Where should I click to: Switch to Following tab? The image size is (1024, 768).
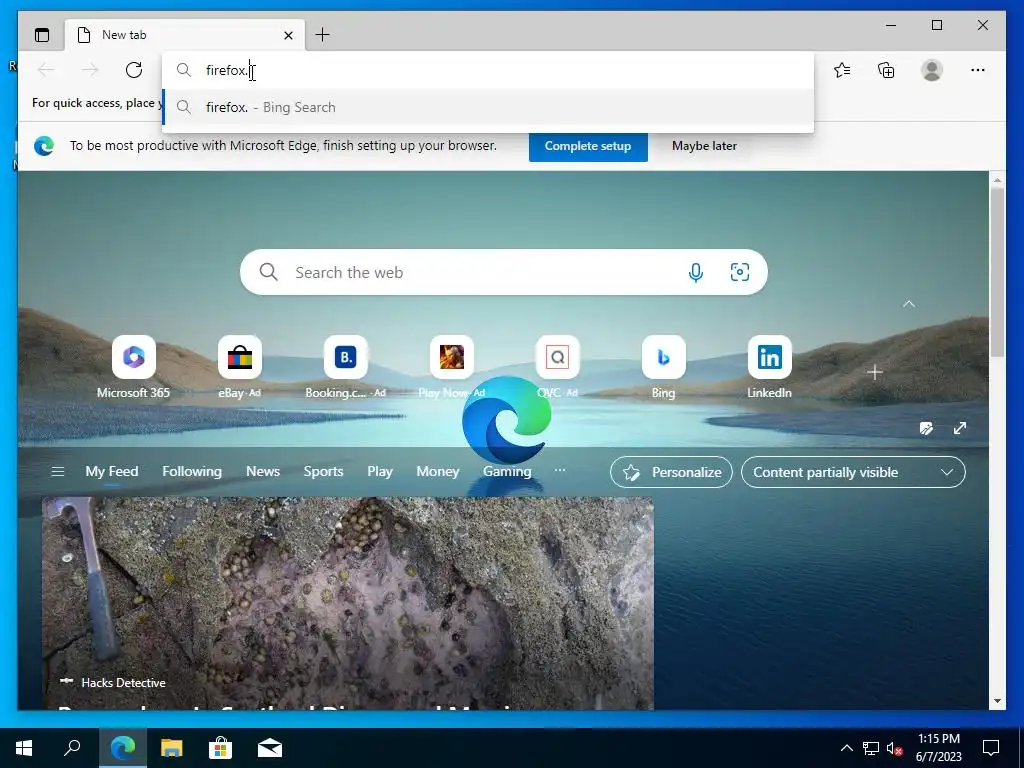pyautogui.click(x=192, y=472)
